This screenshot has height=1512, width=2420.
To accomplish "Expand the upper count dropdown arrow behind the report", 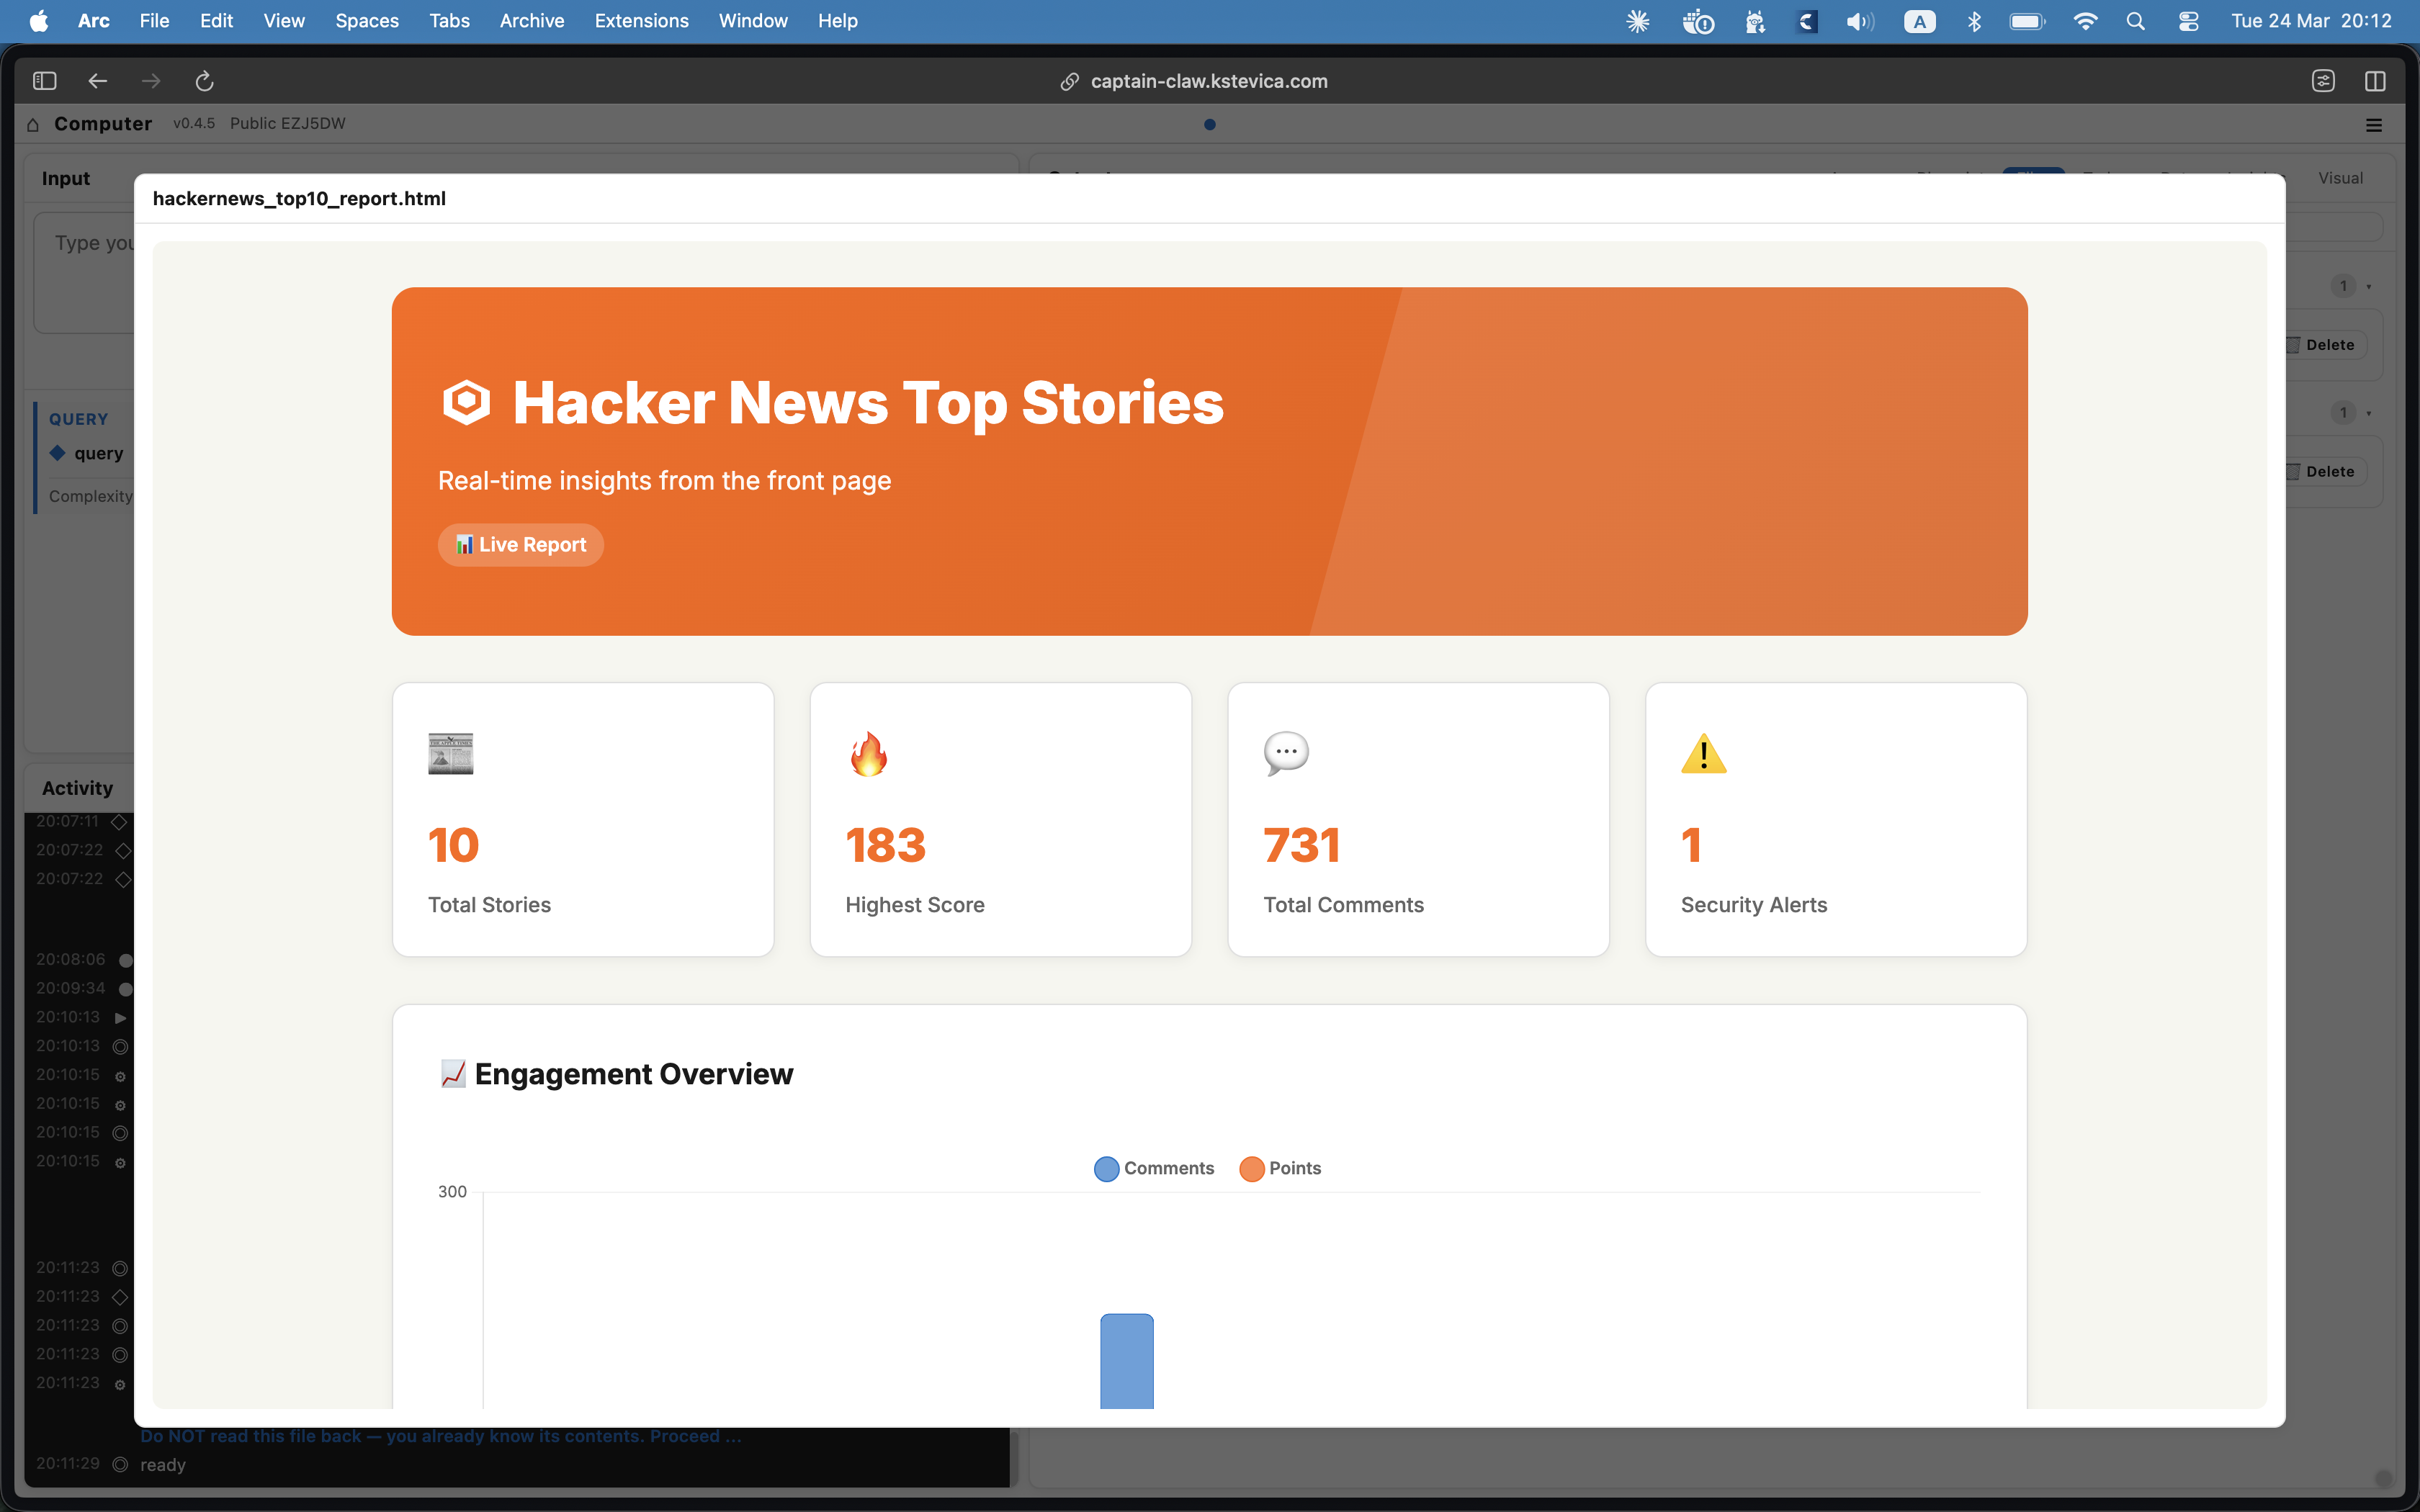I will (x=2368, y=287).
